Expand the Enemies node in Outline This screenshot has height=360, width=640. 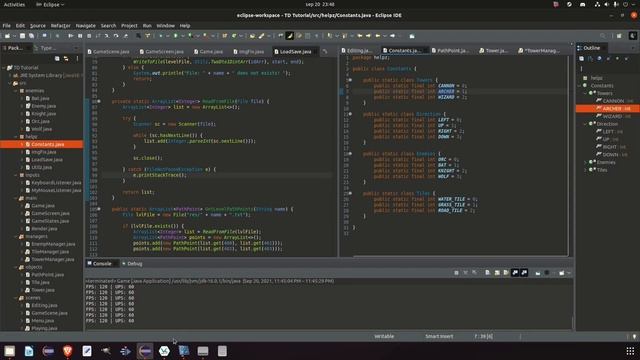[x=585, y=162]
